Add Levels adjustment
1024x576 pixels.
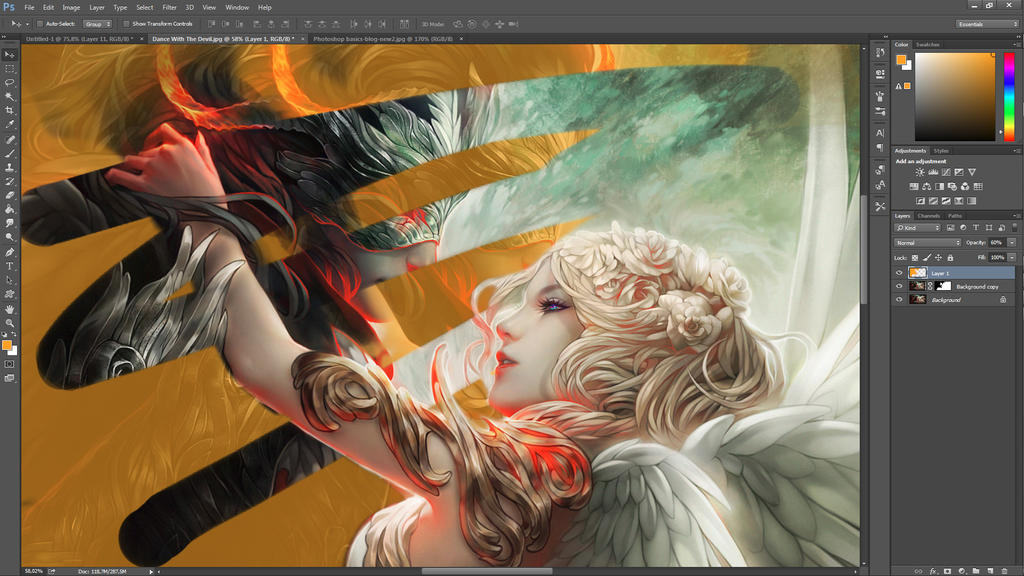[933, 172]
